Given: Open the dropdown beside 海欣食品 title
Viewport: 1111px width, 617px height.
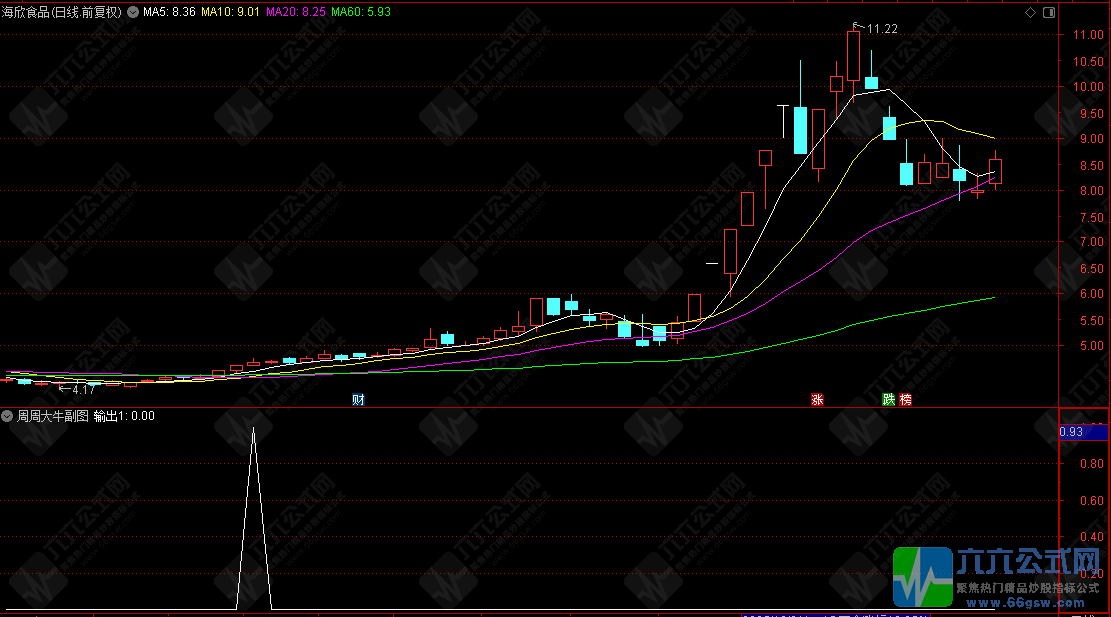Looking at the screenshot, I should point(133,12).
